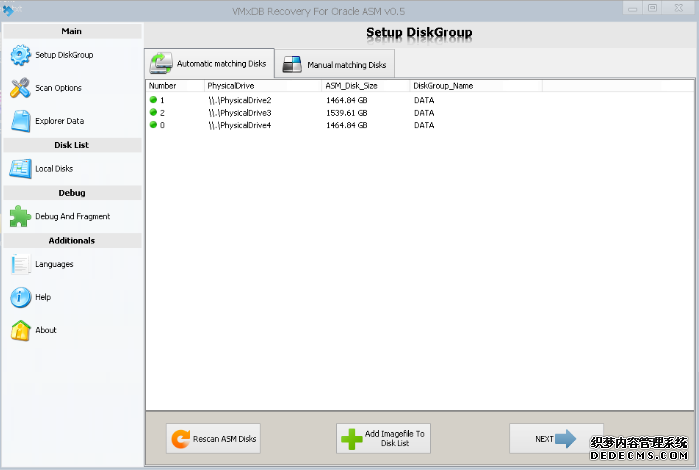This screenshot has width=699, height=470.
Task: Click the ASM_Disk_Size column header
Action: pyautogui.click(x=365, y=86)
